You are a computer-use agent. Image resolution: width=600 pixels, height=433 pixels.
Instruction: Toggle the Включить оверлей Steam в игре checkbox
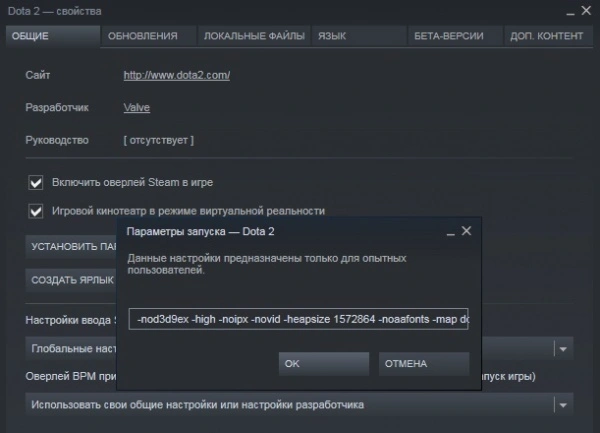point(36,182)
